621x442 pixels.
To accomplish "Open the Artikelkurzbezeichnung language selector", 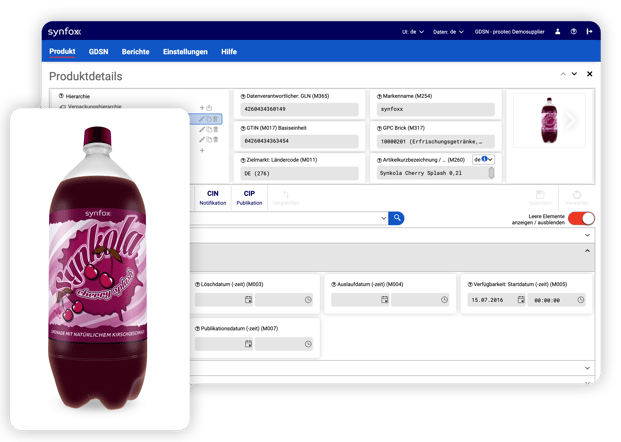I will (484, 159).
